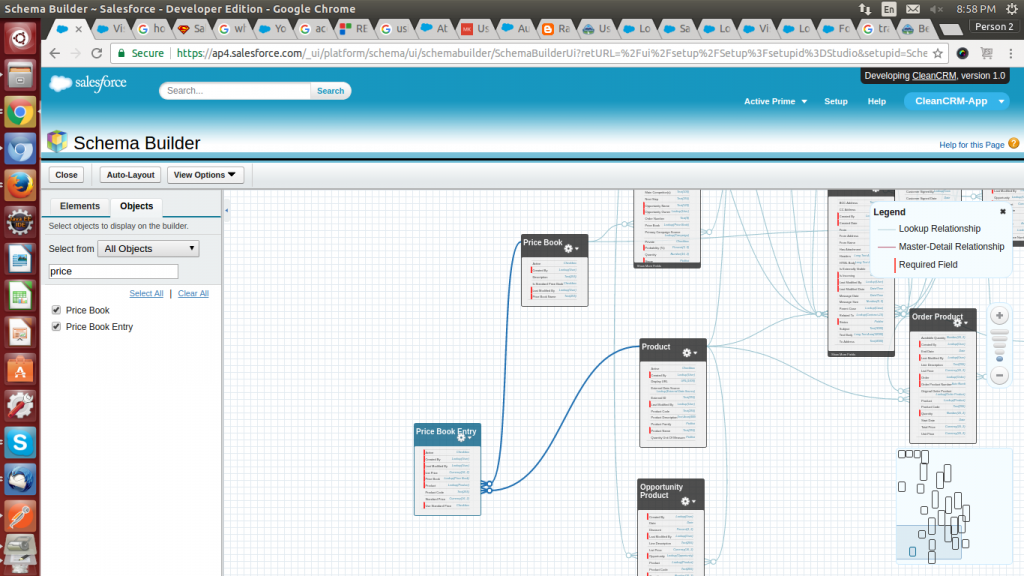Expand the View Options dropdown
This screenshot has width=1024, height=576.
(x=205, y=175)
